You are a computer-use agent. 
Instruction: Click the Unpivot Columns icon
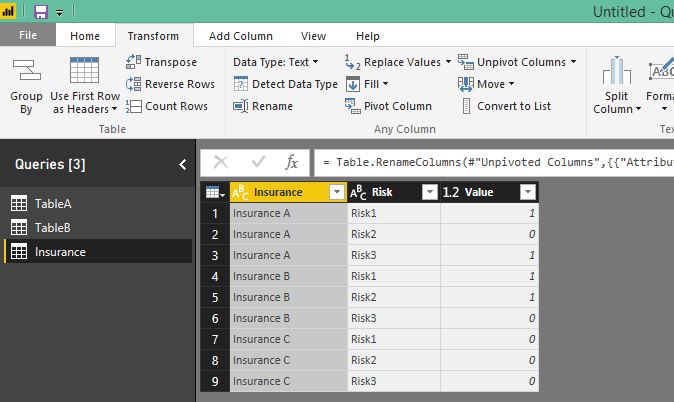pos(466,62)
